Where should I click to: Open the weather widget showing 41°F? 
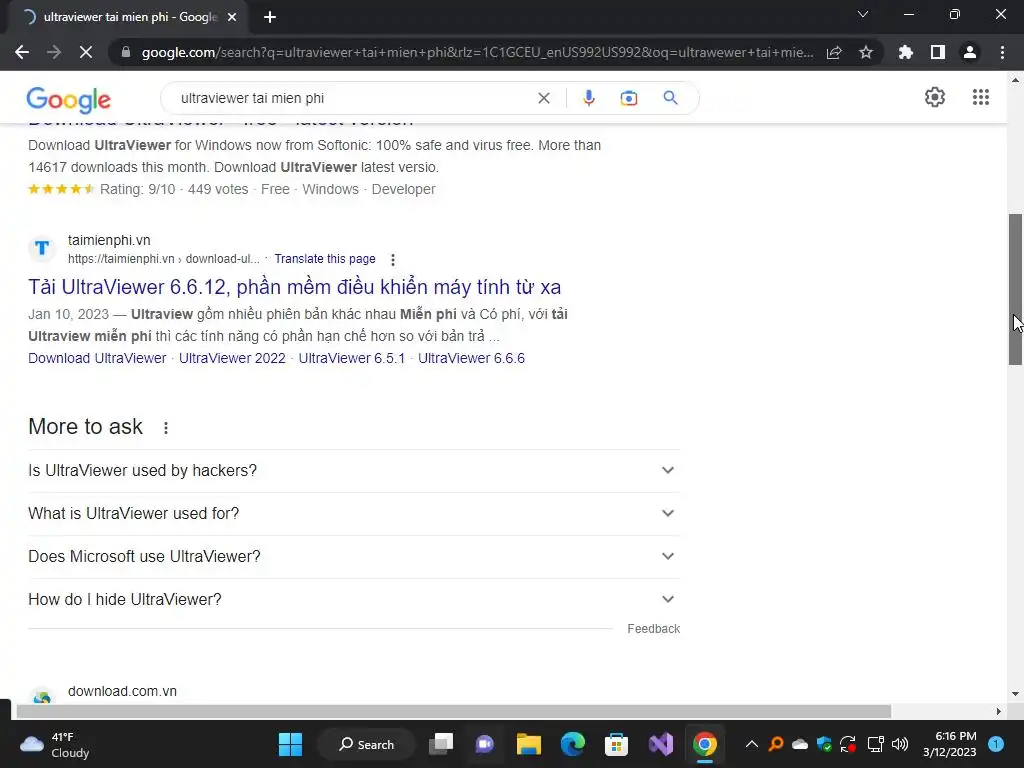point(55,744)
